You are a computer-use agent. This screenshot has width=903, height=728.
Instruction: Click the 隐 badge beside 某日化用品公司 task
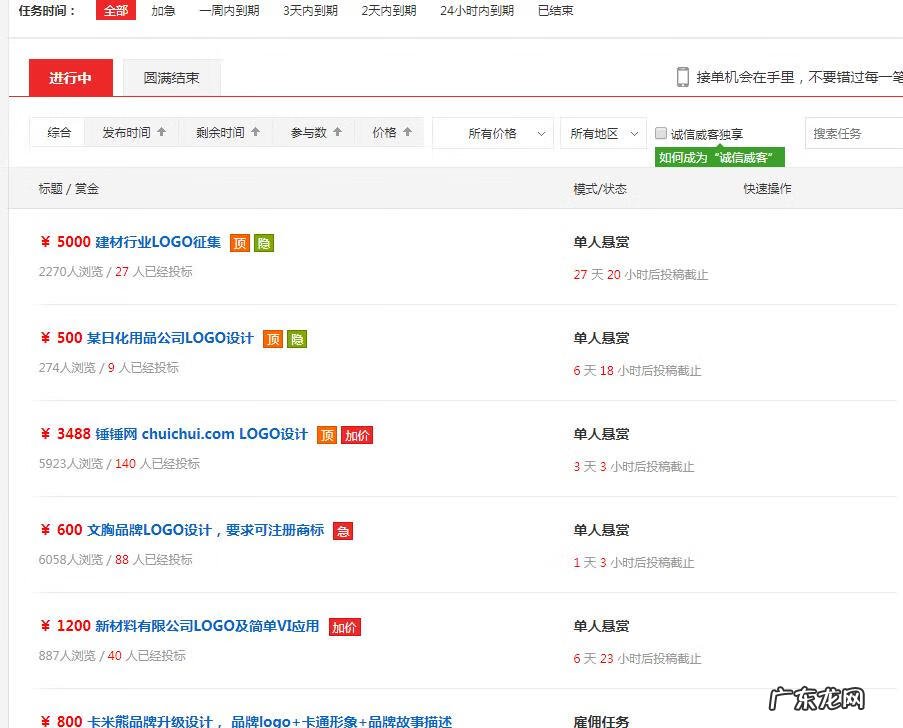click(x=298, y=339)
